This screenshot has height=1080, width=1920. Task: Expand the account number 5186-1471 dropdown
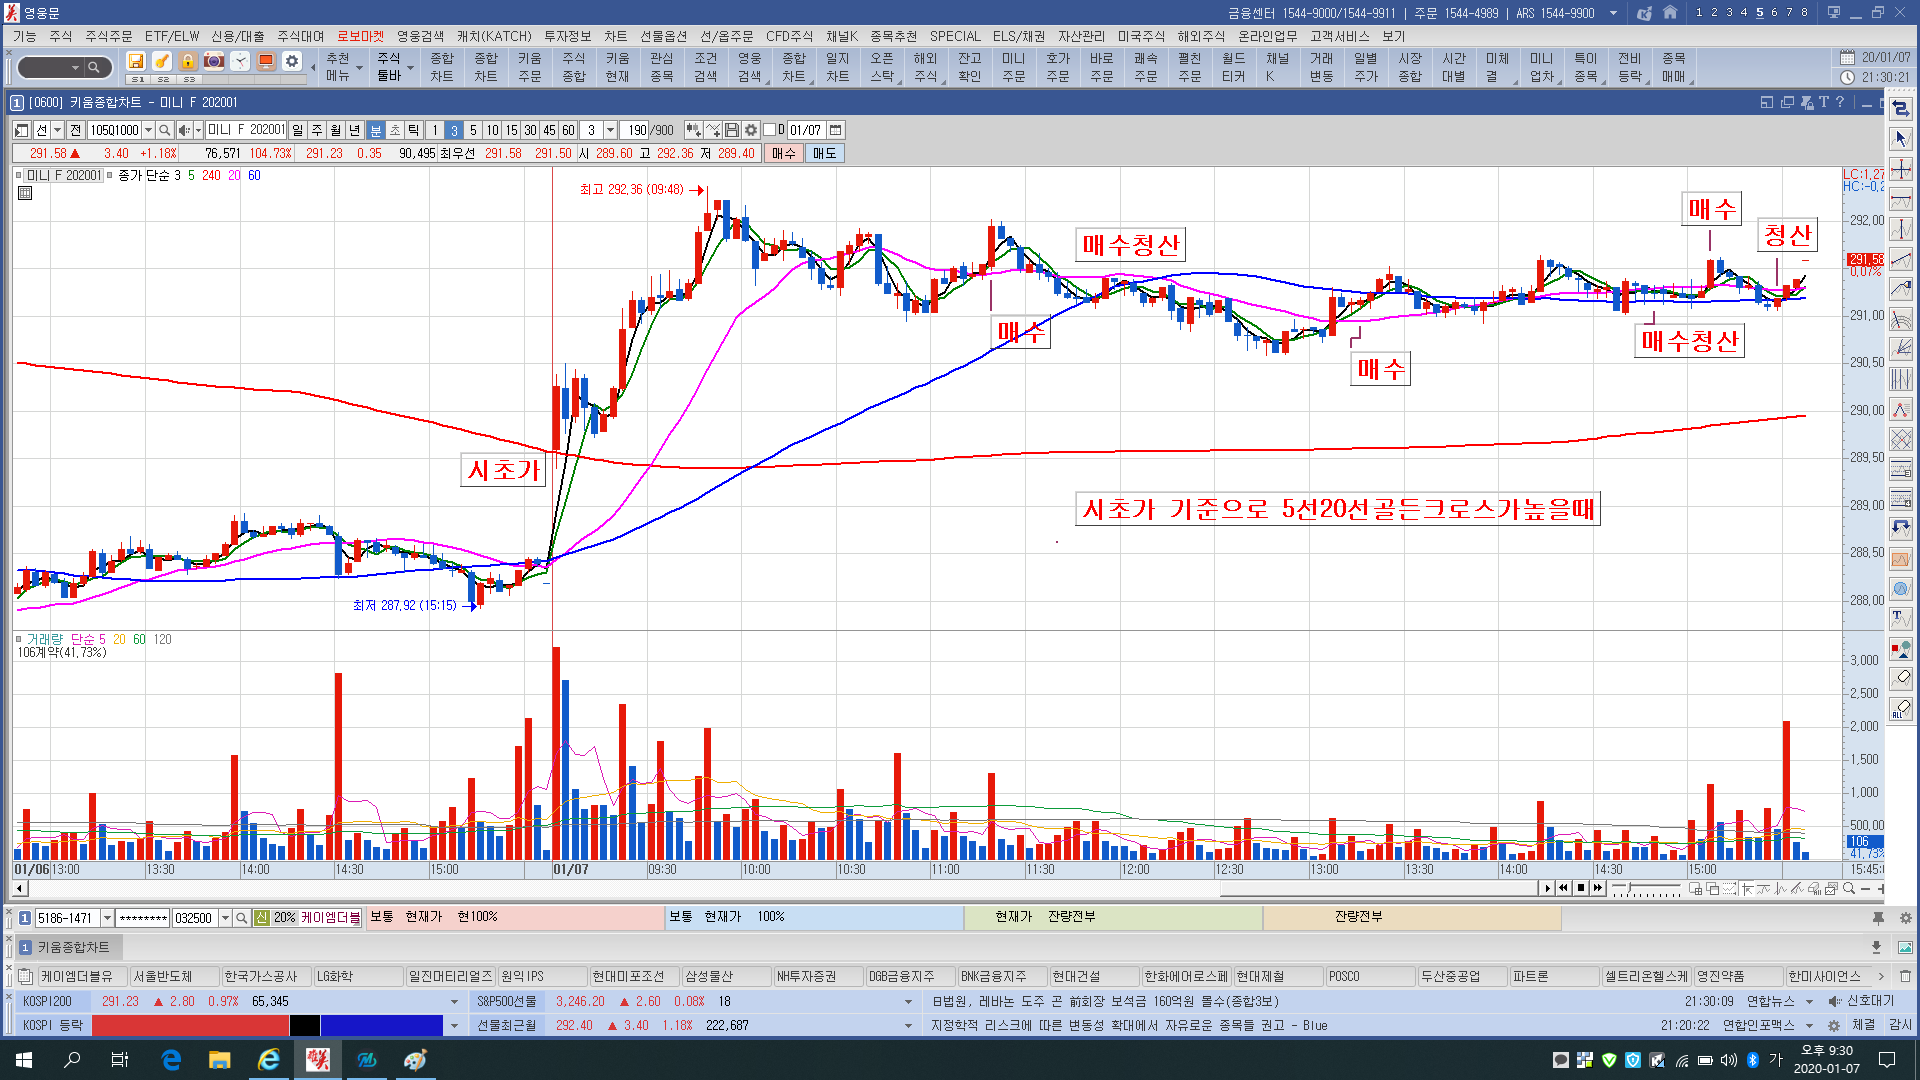(x=107, y=918)
